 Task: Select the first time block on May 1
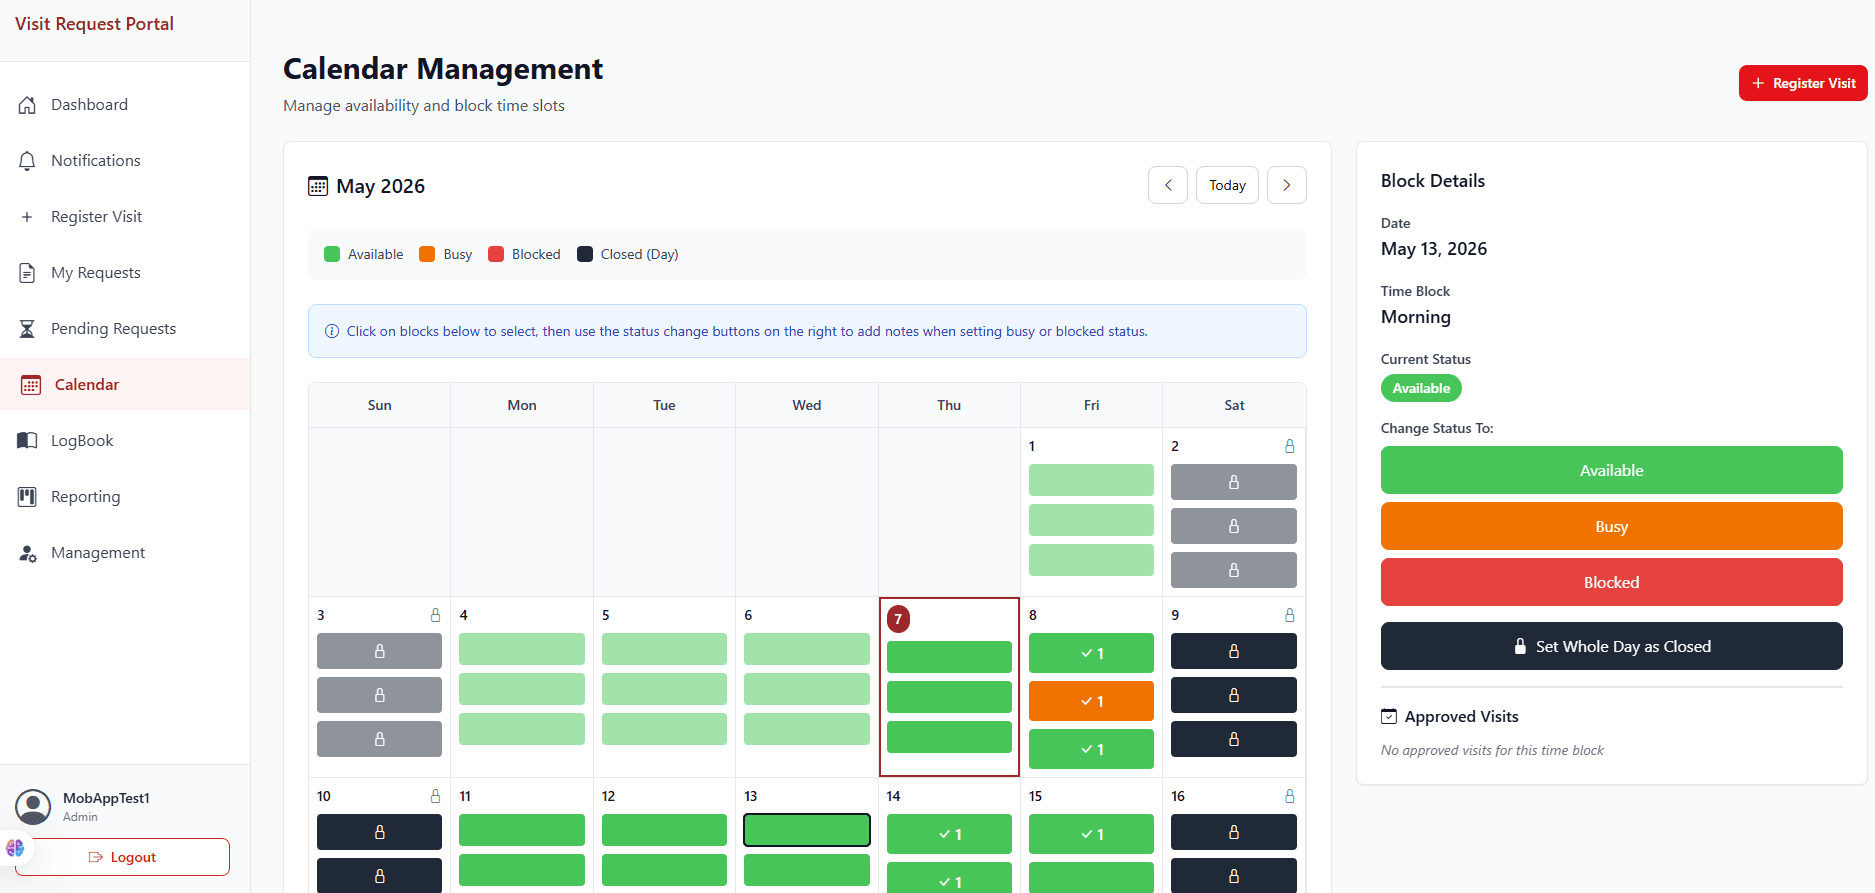pyautogui.click(x=1091, y=480)
